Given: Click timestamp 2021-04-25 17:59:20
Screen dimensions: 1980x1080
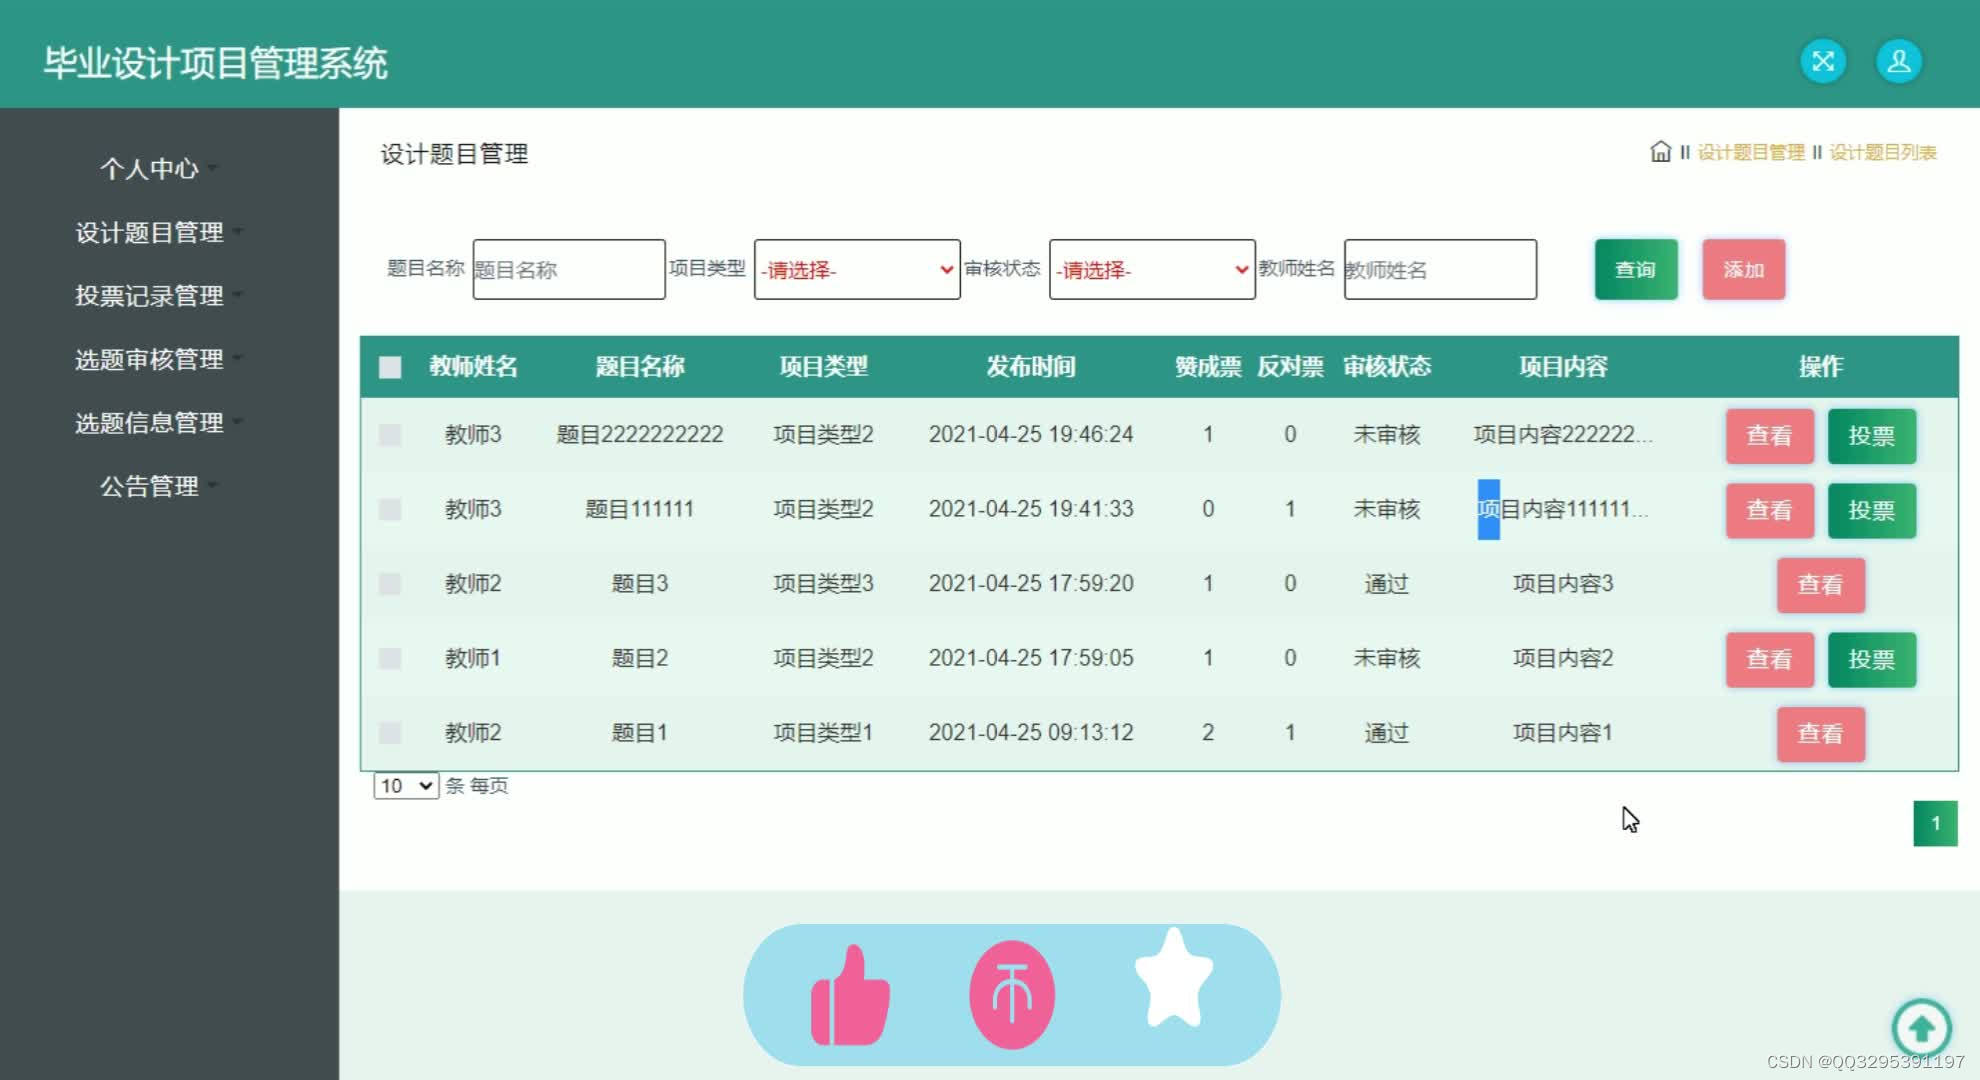Looking at the screenshot, I should tap(1031, 584).
